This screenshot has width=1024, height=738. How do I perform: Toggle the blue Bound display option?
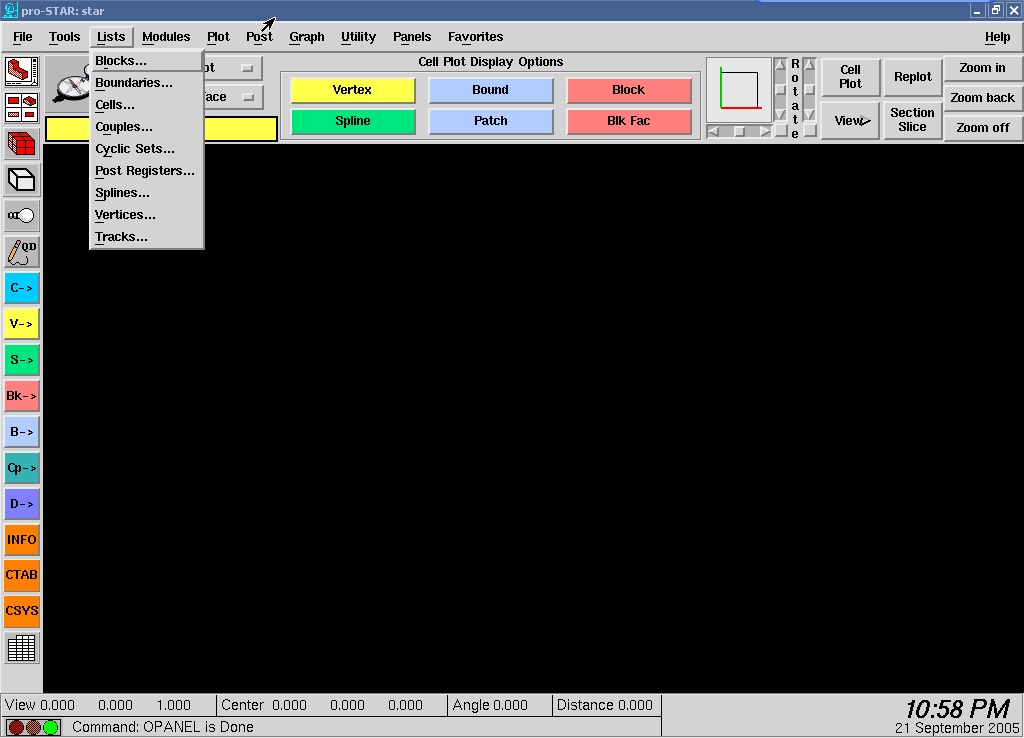point(490,90)
